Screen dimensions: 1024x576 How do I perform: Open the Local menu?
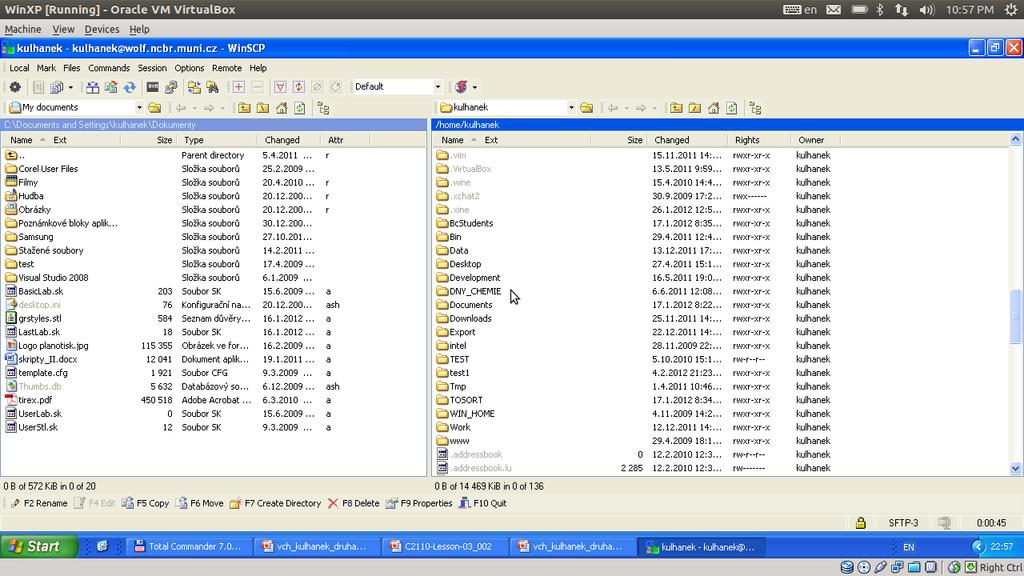pos(19,68)
